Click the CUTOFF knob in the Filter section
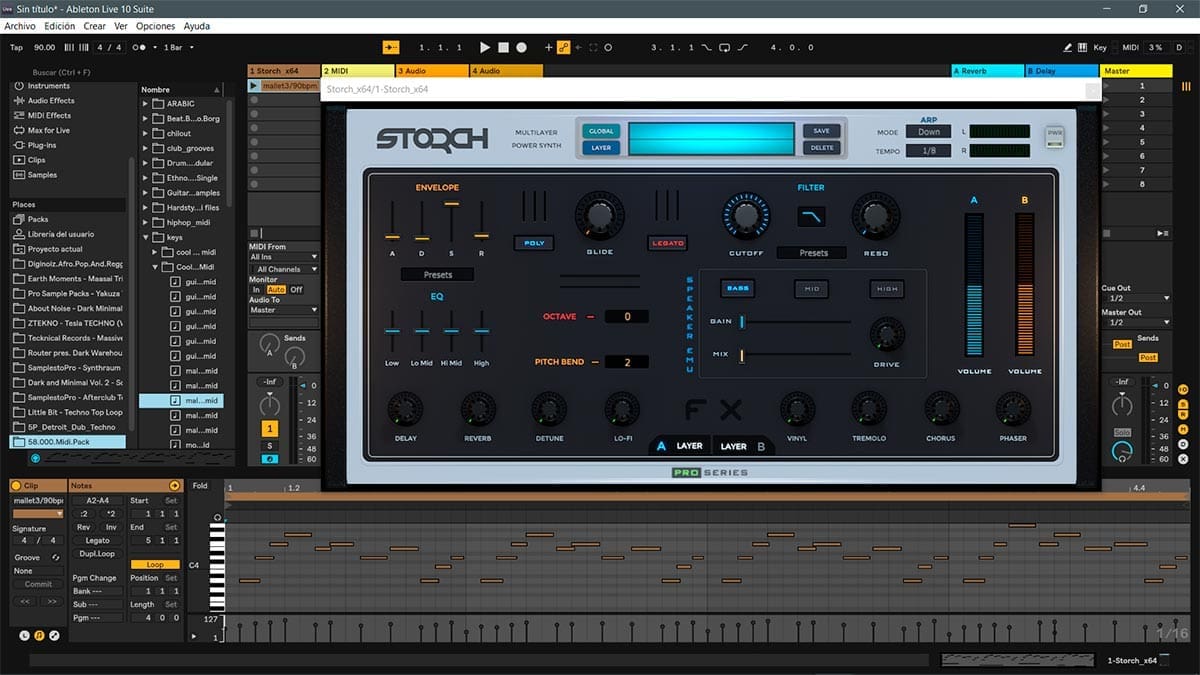The height and width of the screenshot is (675, 1200). [x=745, y=216]
